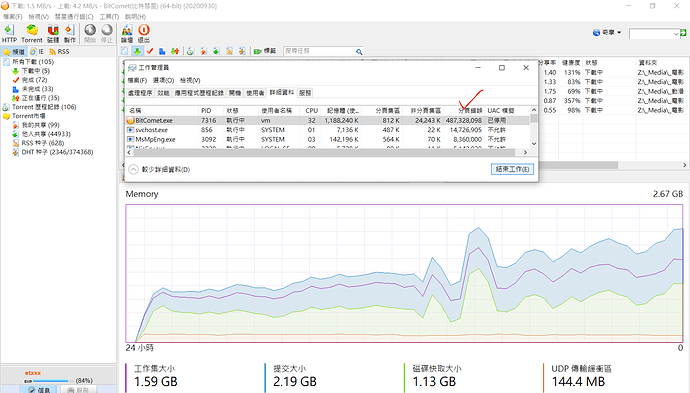Click the 搜尋任務 search input field
Screen dimensions: 690x393
pyautogui.click(x=319, y=51)
